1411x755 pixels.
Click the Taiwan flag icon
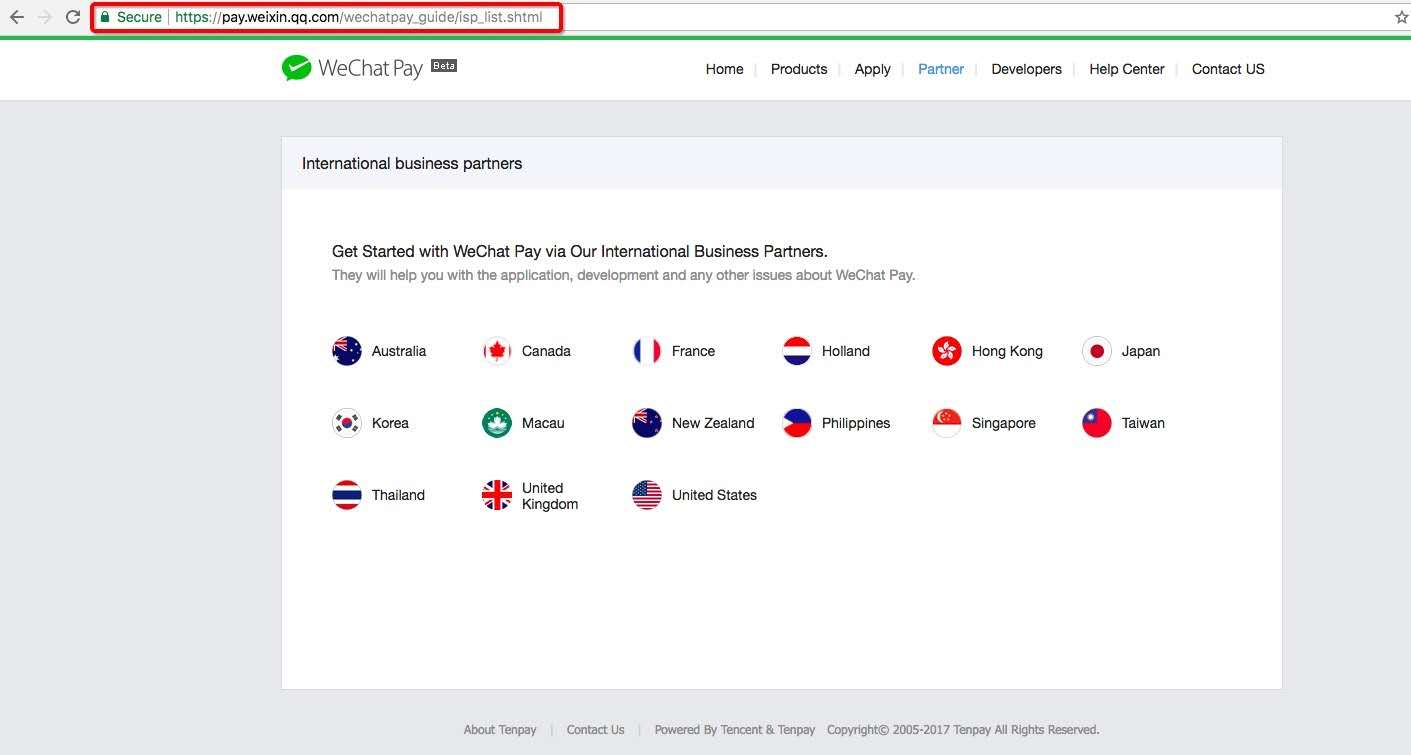tap(1097, 423)
